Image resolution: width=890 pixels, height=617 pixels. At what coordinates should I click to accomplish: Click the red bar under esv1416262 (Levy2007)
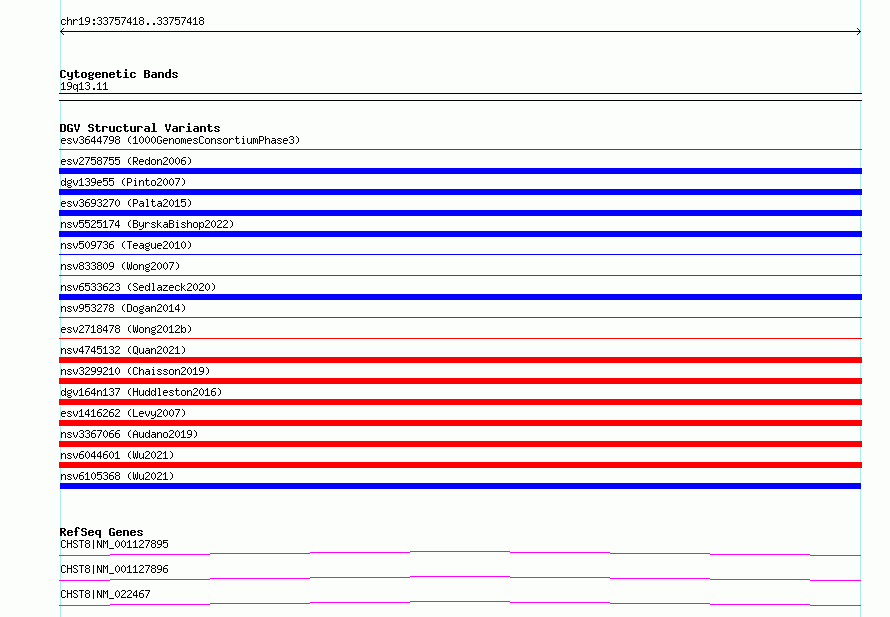tap(460, 423)
